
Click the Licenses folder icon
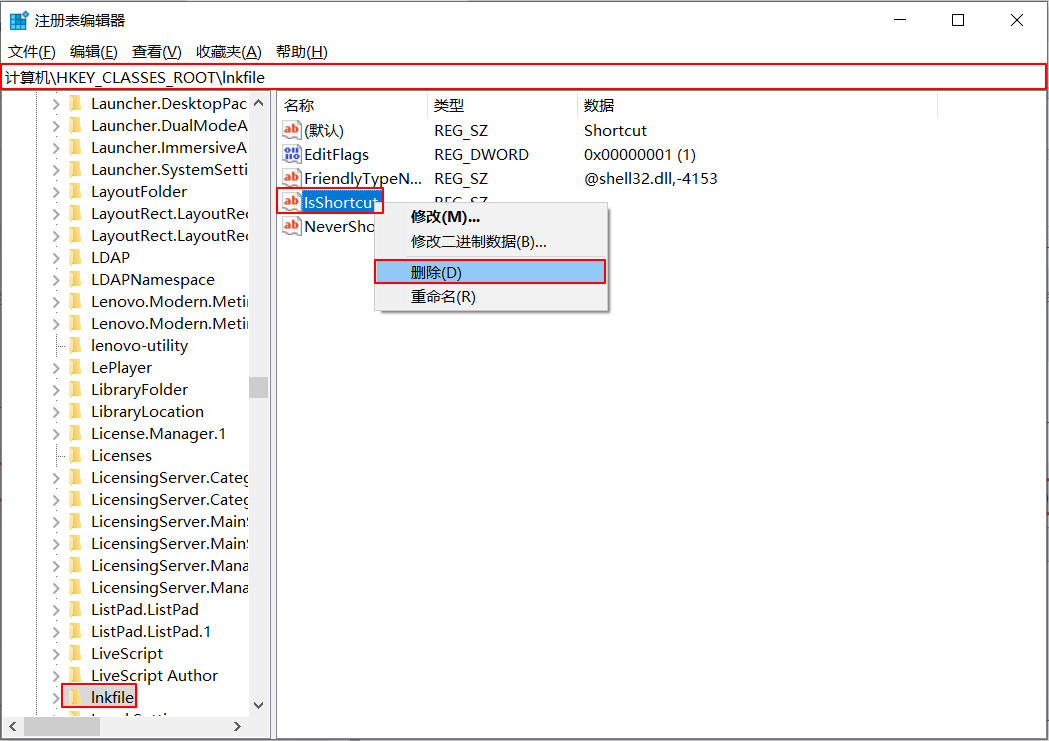[x=76, y=455]
